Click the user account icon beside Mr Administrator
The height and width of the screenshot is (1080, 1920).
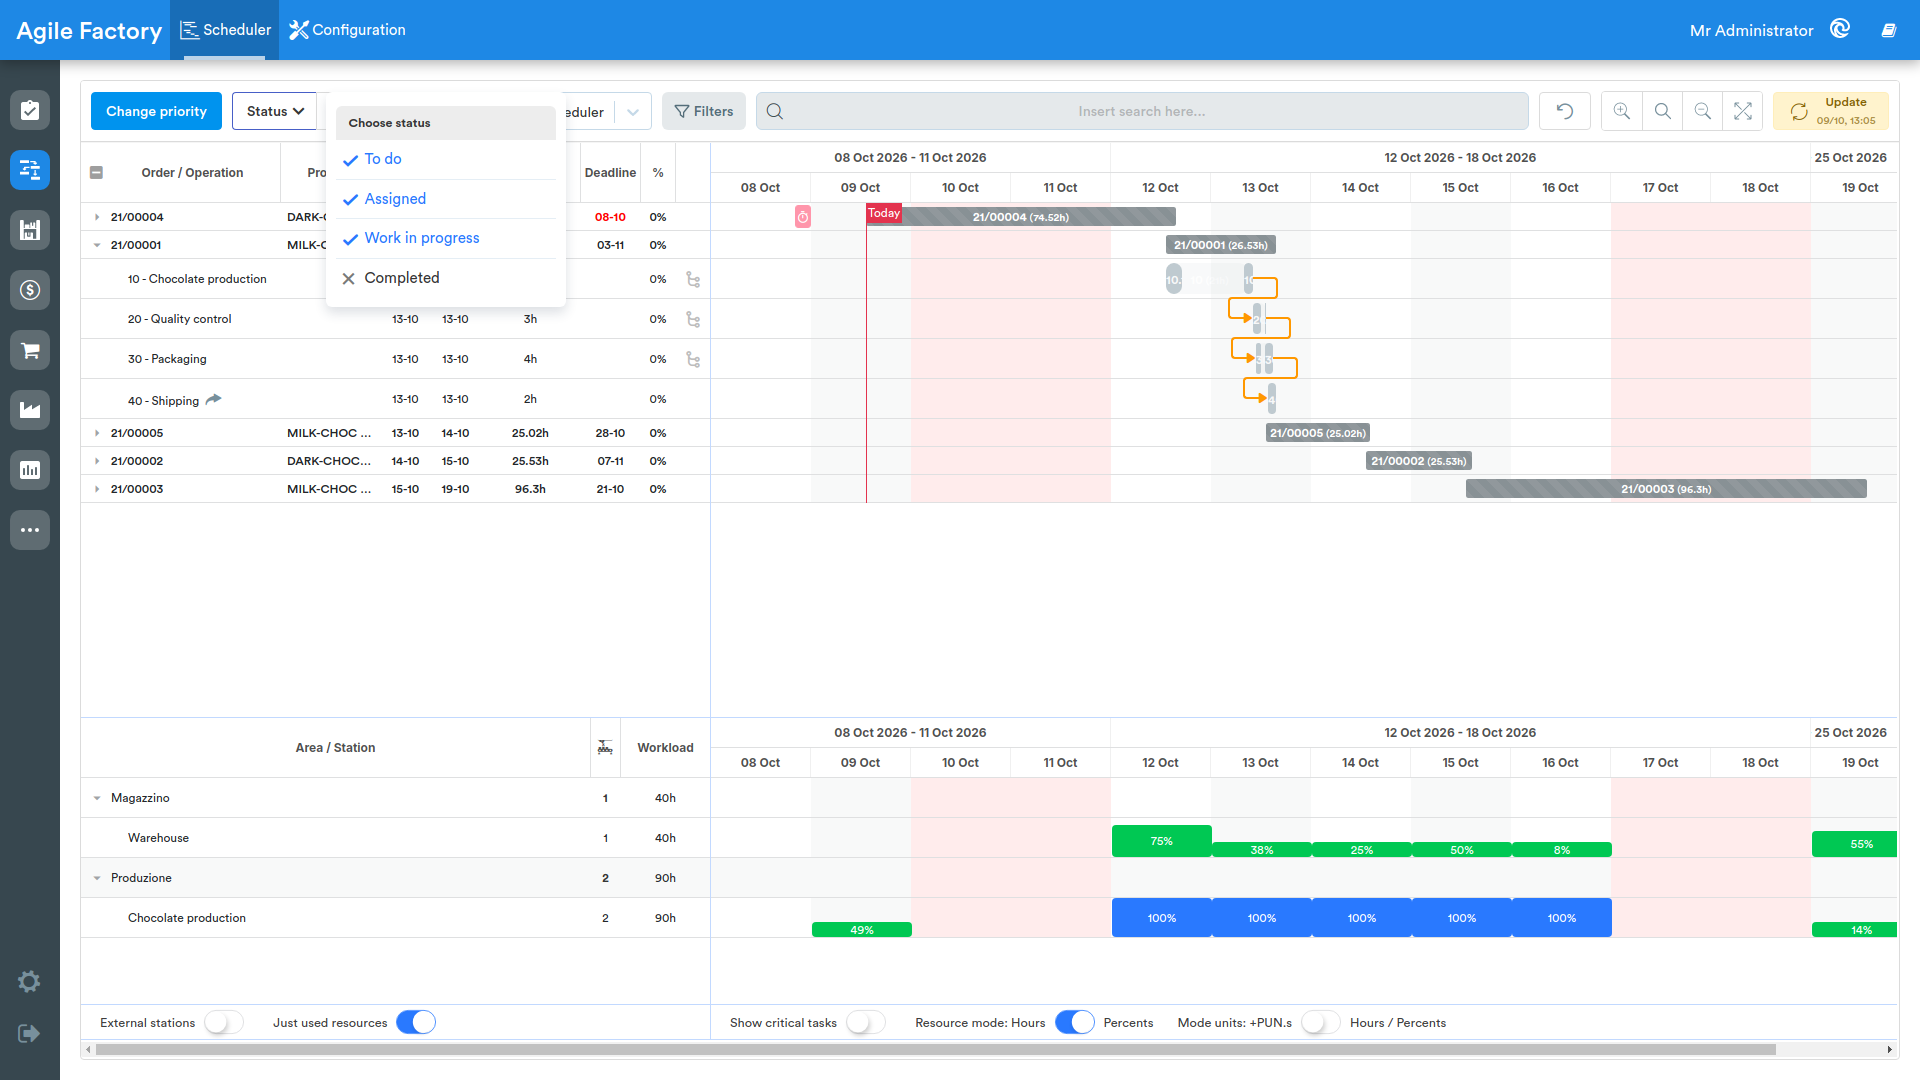[1840, 29]
